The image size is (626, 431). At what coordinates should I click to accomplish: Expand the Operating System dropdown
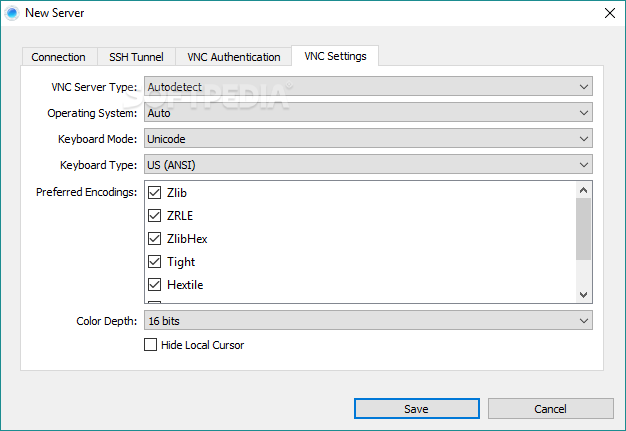coord(368,113)
